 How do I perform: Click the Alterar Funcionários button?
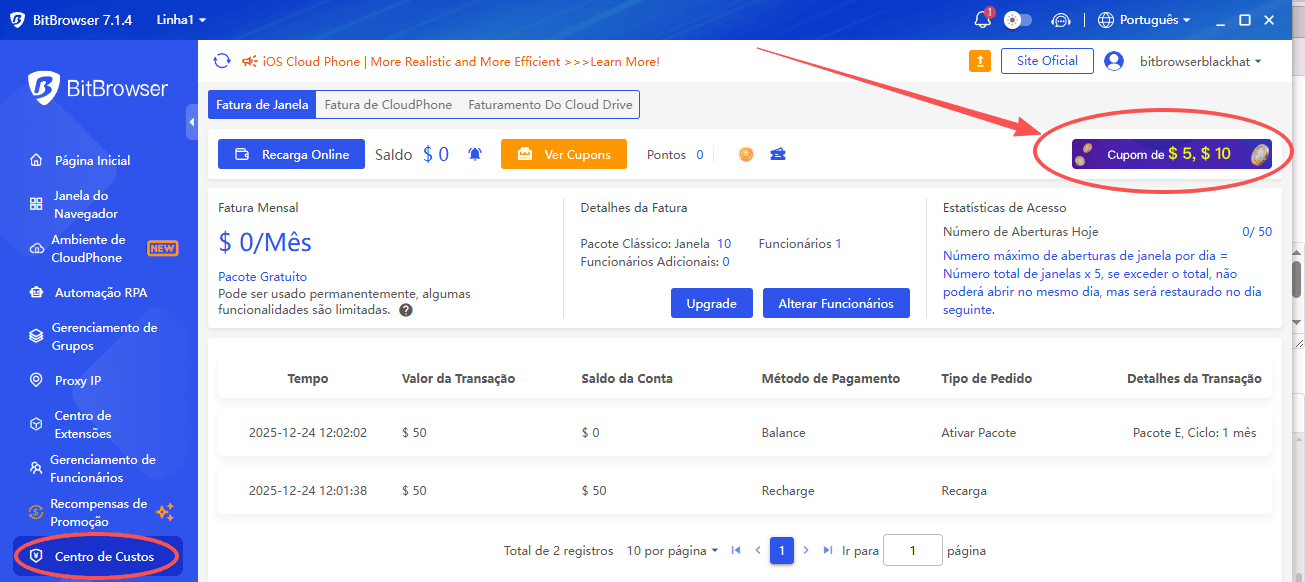click(836, 303)
